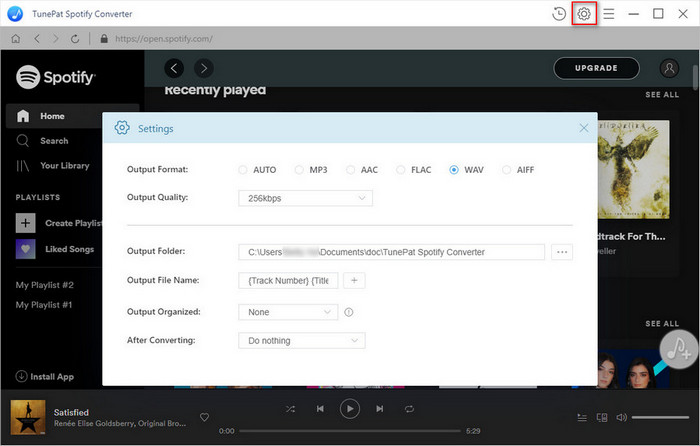
Task: Select AIFF output format
Action: coord(506,170)
